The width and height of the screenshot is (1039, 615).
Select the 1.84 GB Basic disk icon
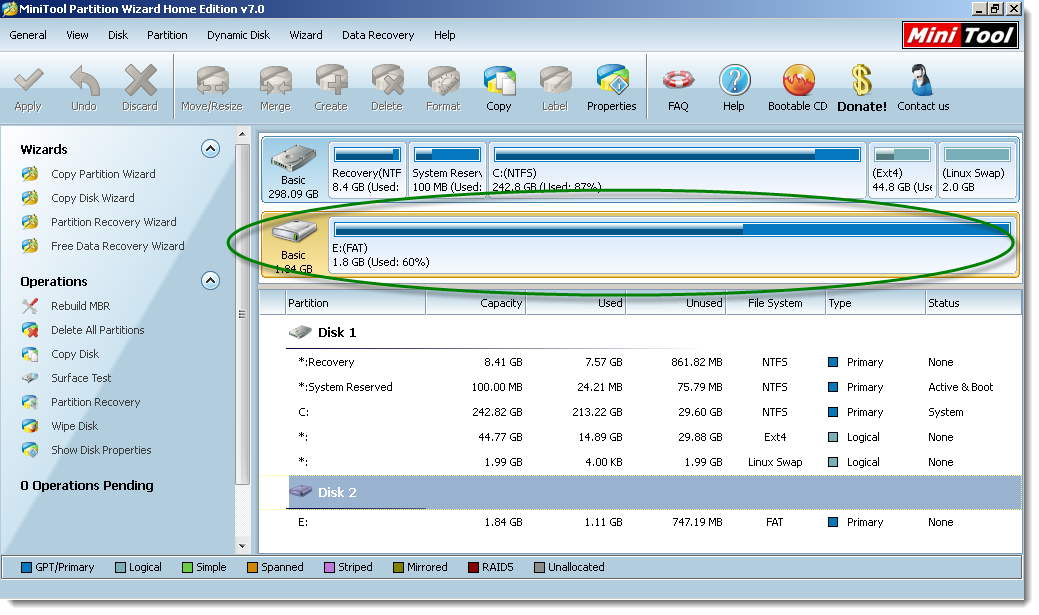(x=294, y=245)
